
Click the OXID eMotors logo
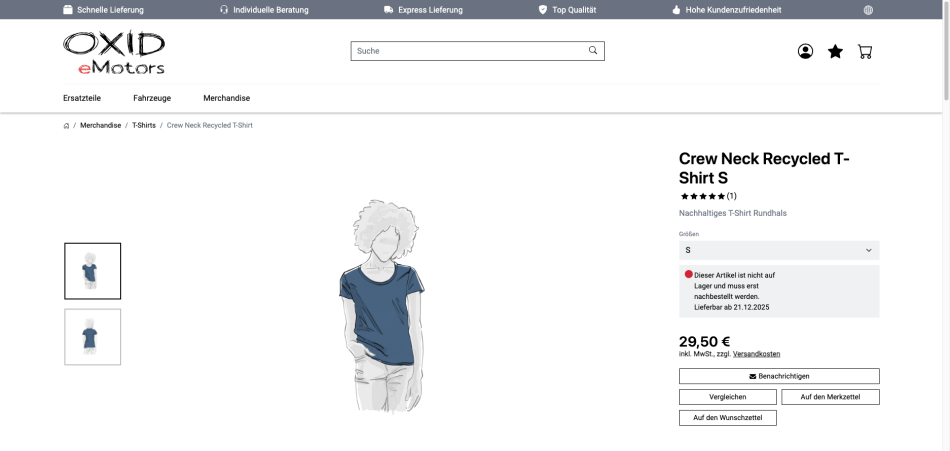coord(114,53)
